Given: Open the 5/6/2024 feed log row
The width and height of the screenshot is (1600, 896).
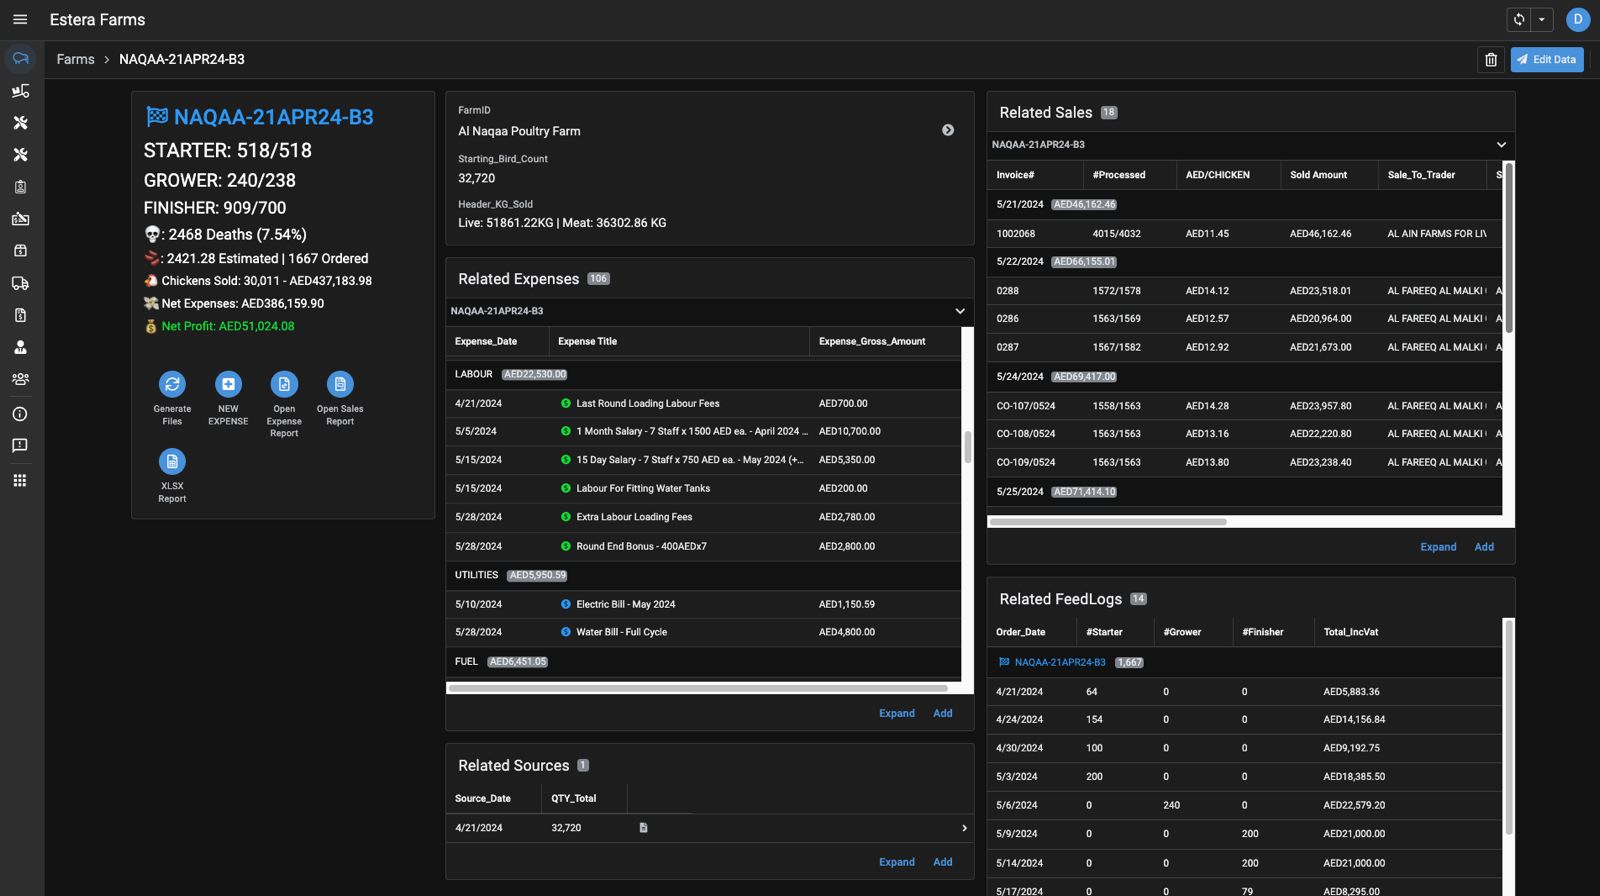Looking at the screenshot, I should (1244, 805).
